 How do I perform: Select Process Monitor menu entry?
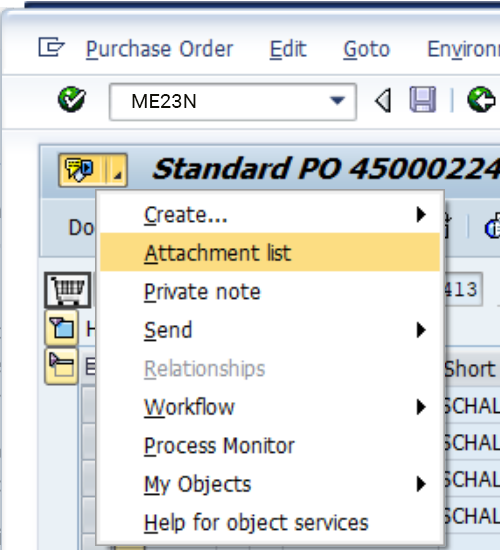point(270,445)
